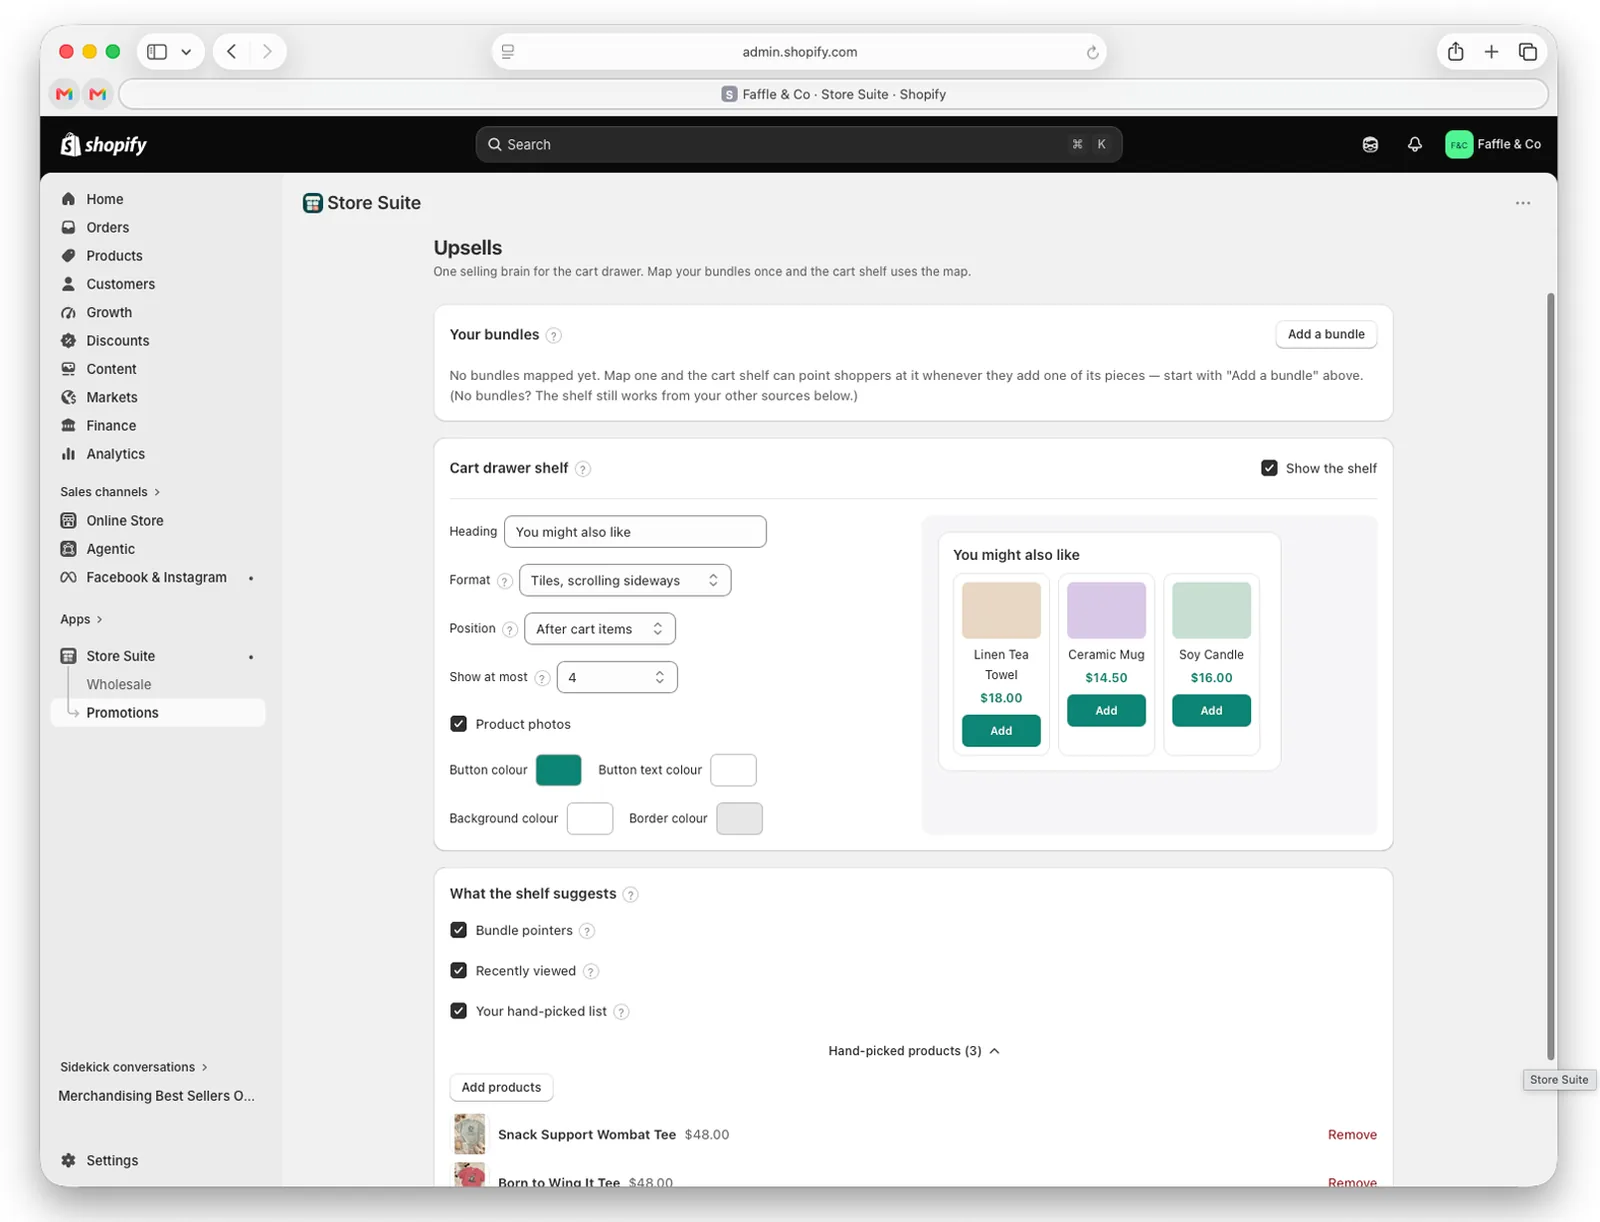The width and height of the screenshot is (1600, 1222).
Task: Show help for Recently viewed option
Action: 591,972
